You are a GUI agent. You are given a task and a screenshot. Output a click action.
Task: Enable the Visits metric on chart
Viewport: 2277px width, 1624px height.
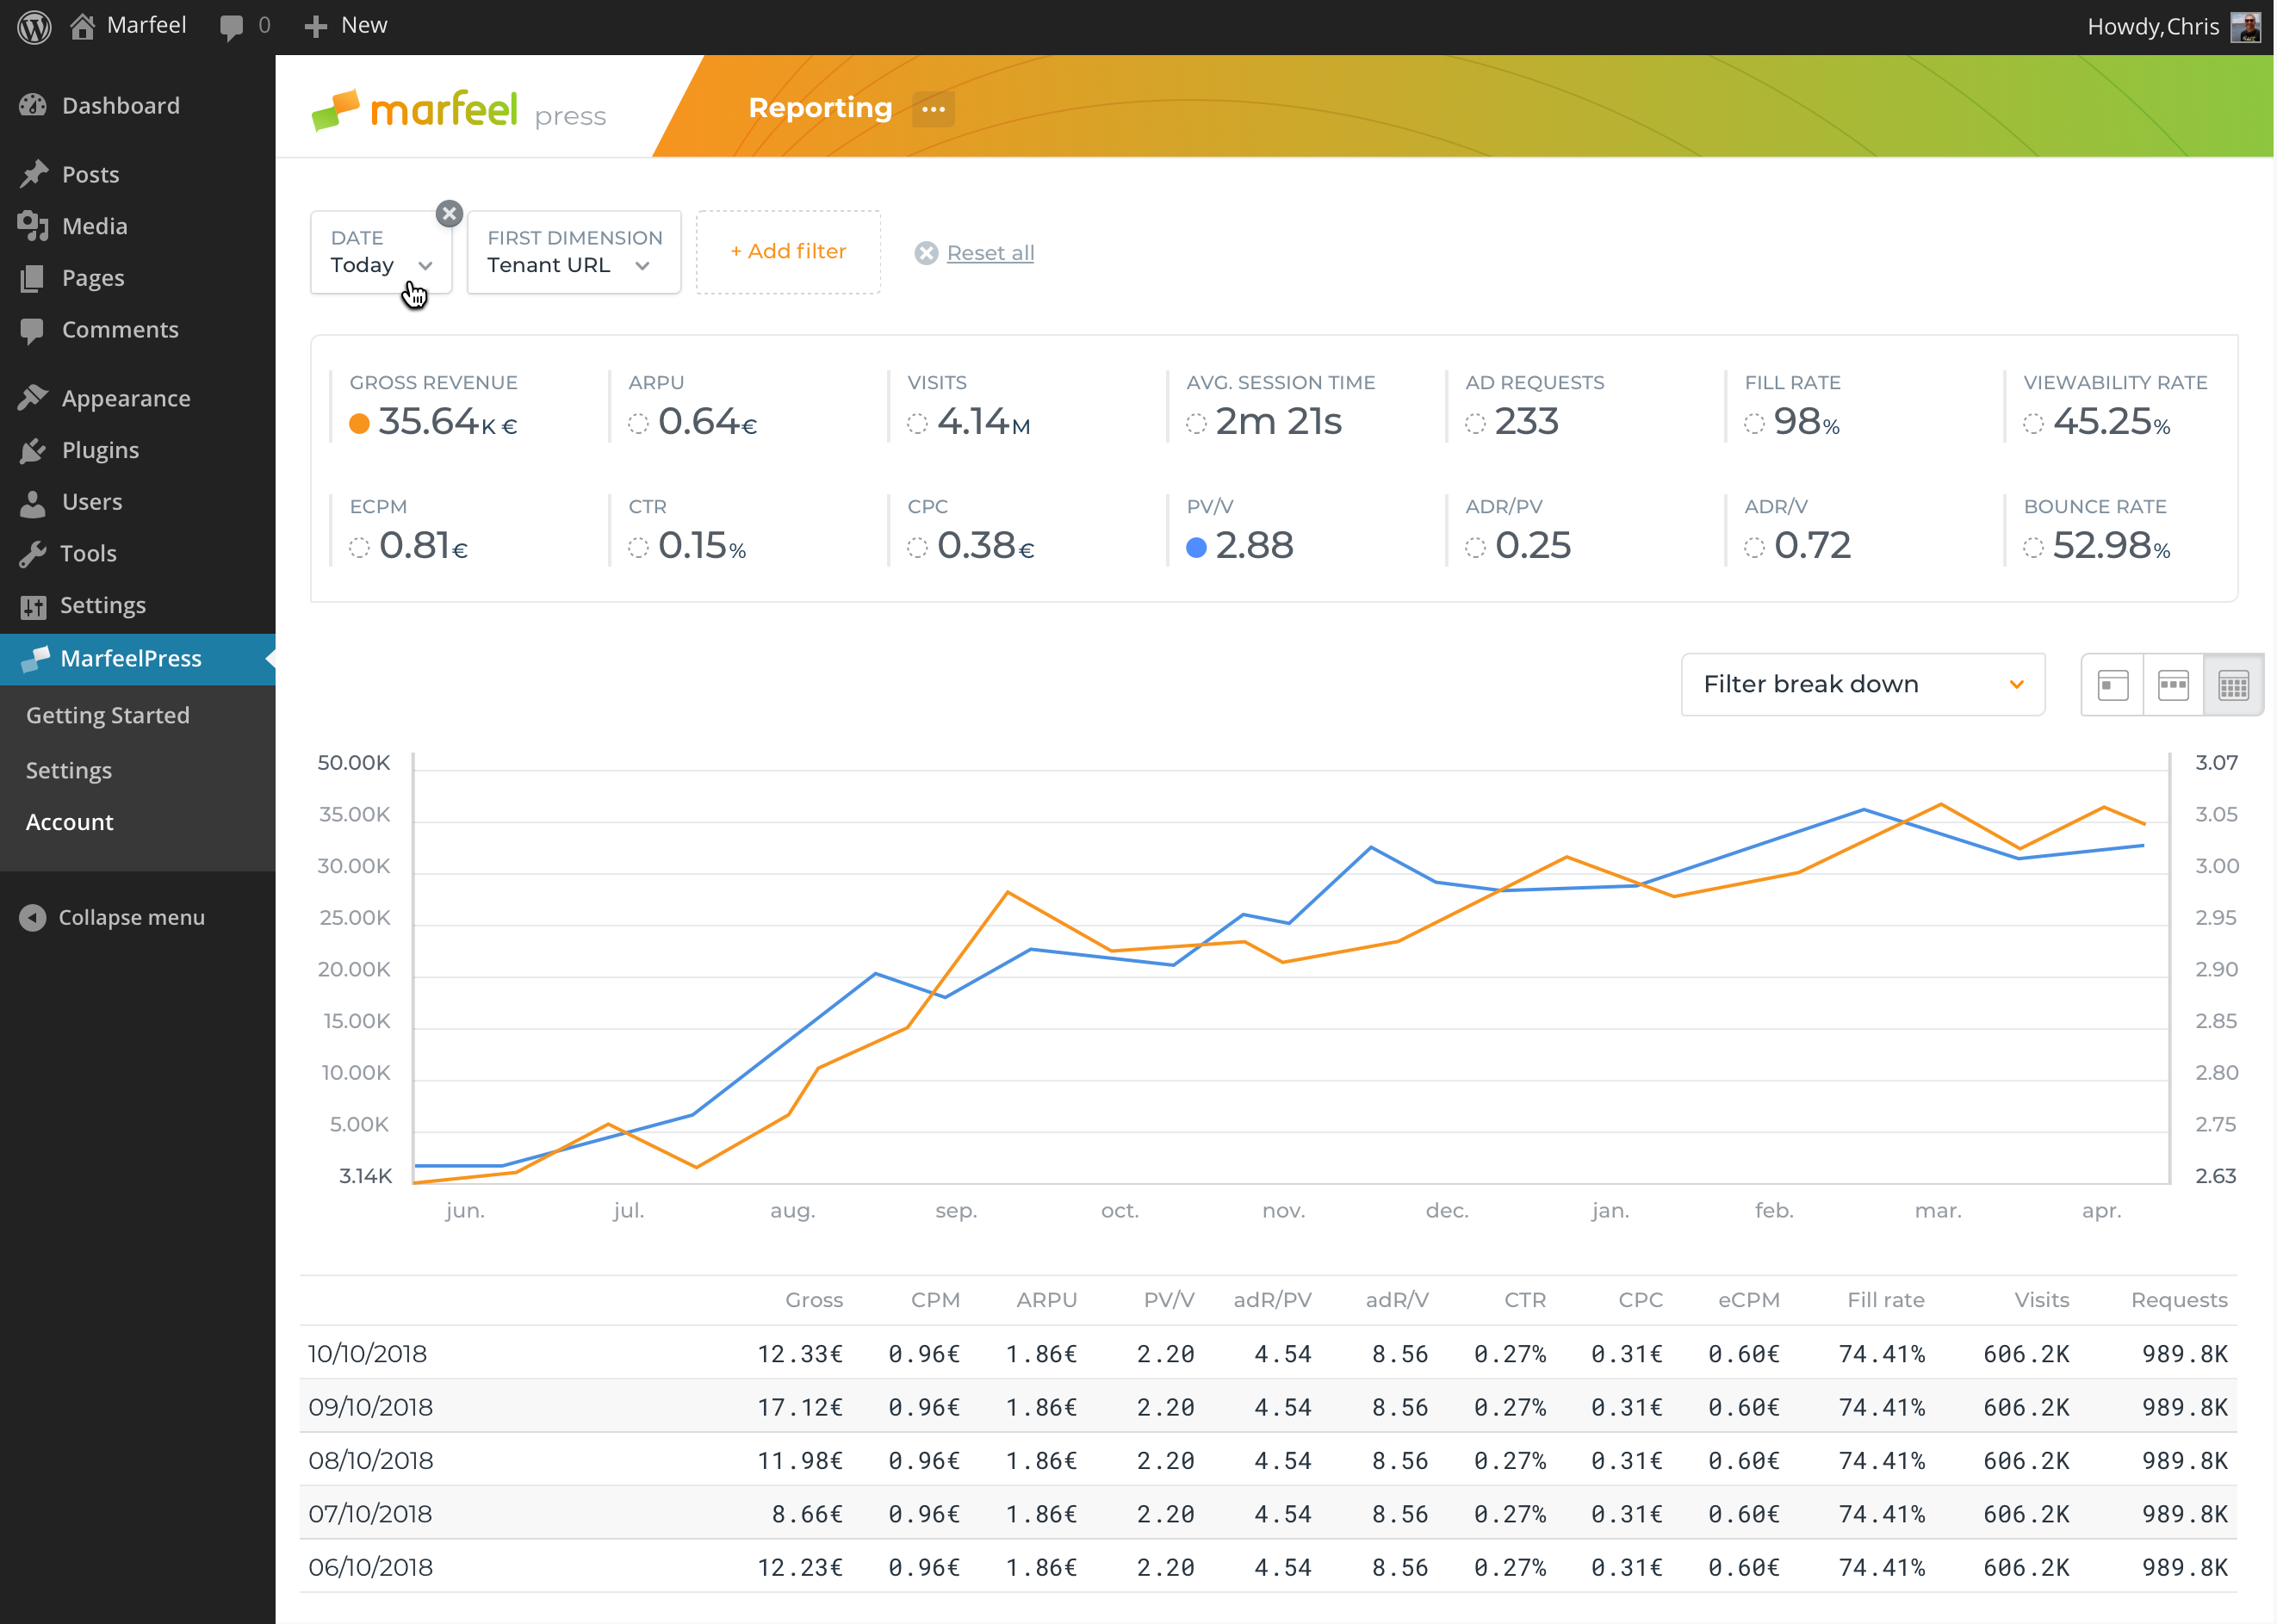pyautogui.click(x=917, y=424)
